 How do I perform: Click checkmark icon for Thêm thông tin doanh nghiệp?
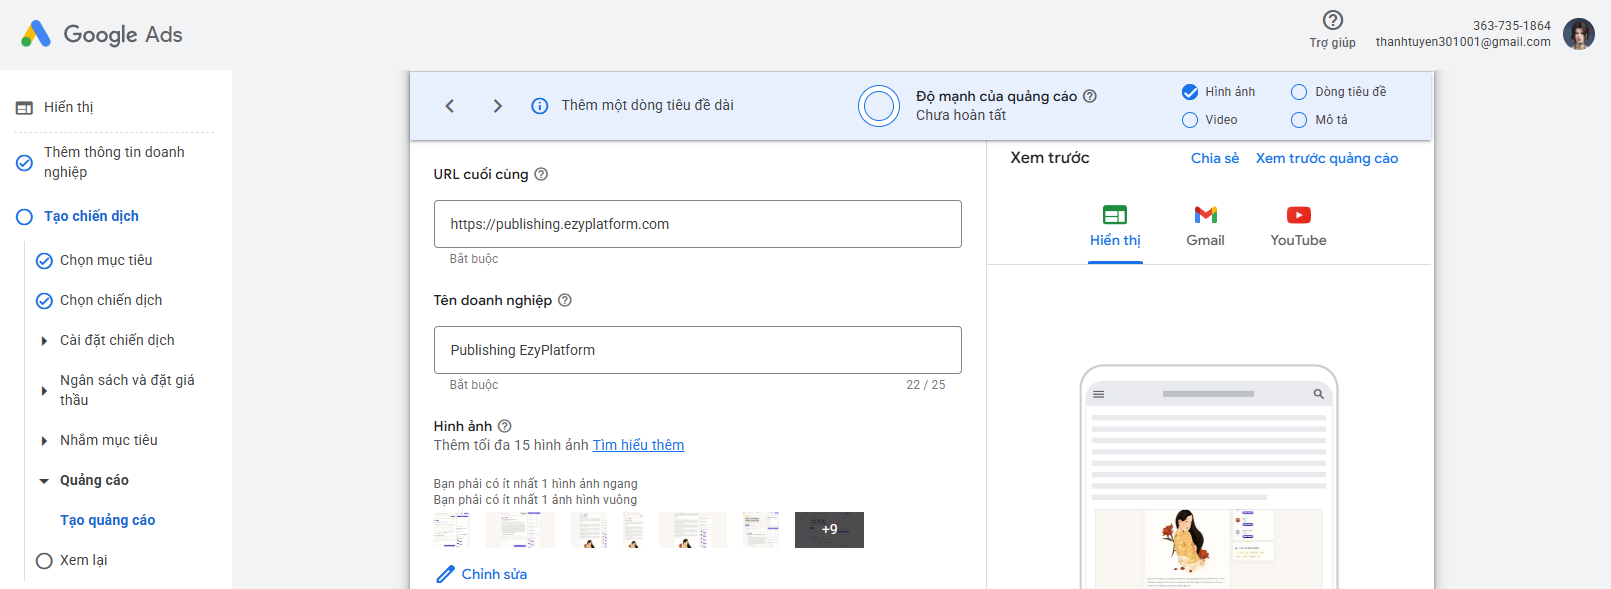(x=24, y=162)
